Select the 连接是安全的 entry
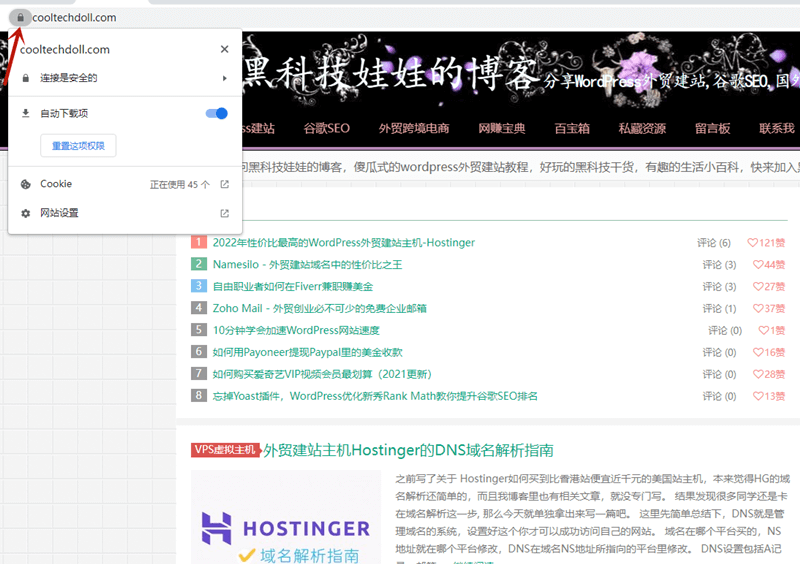800x564 pixels. (125, 78)
